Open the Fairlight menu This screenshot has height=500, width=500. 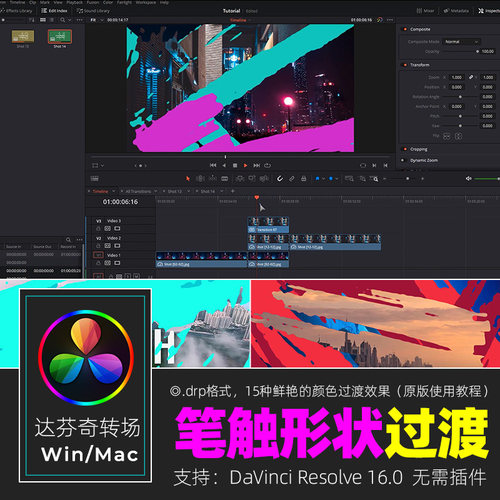pyautogui.click(x=124, y=2)
